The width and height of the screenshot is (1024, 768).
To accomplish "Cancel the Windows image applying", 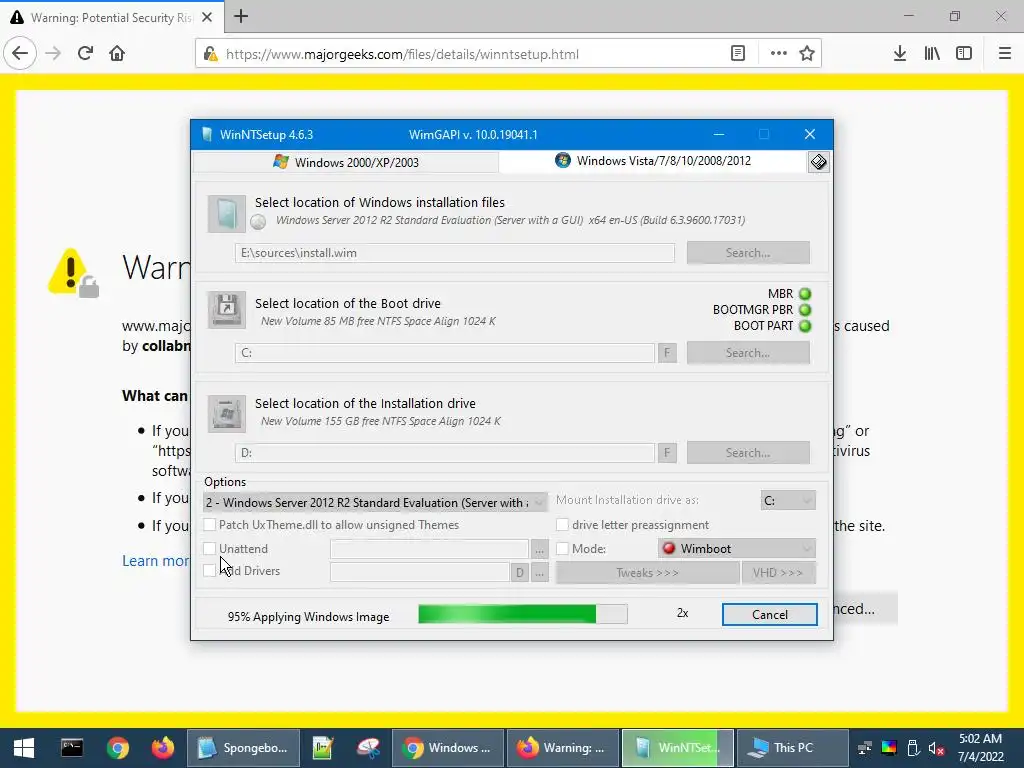I will click(769, 615).
